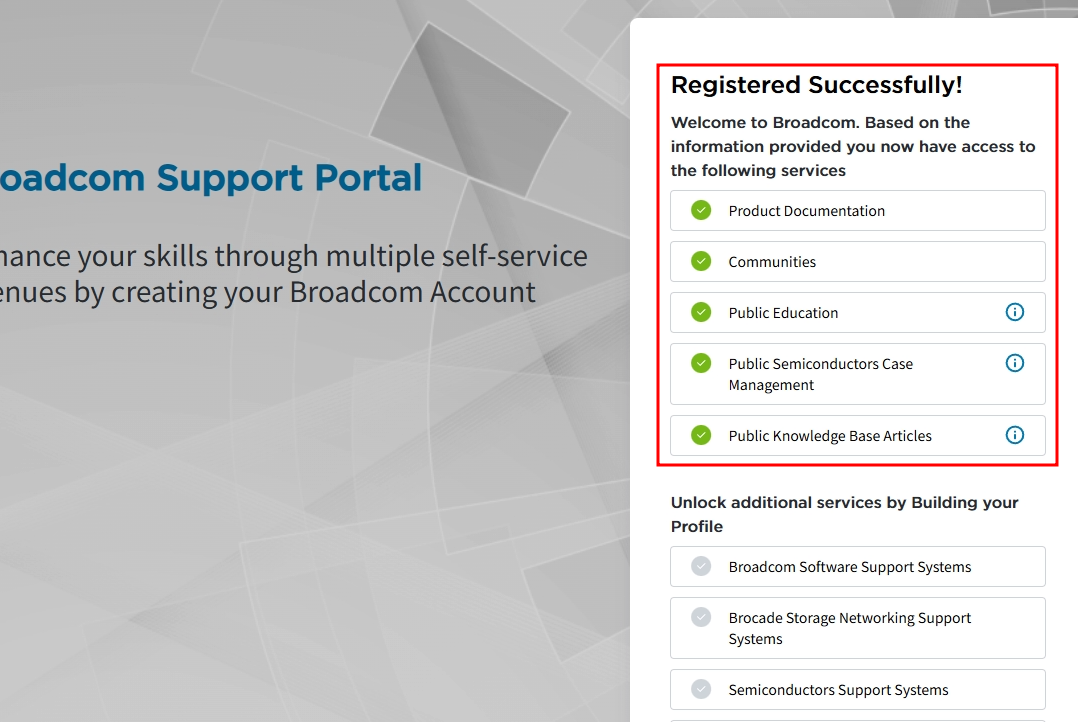Click green checkmark next to Communities
1078x722 pixels.
point(701,261)
